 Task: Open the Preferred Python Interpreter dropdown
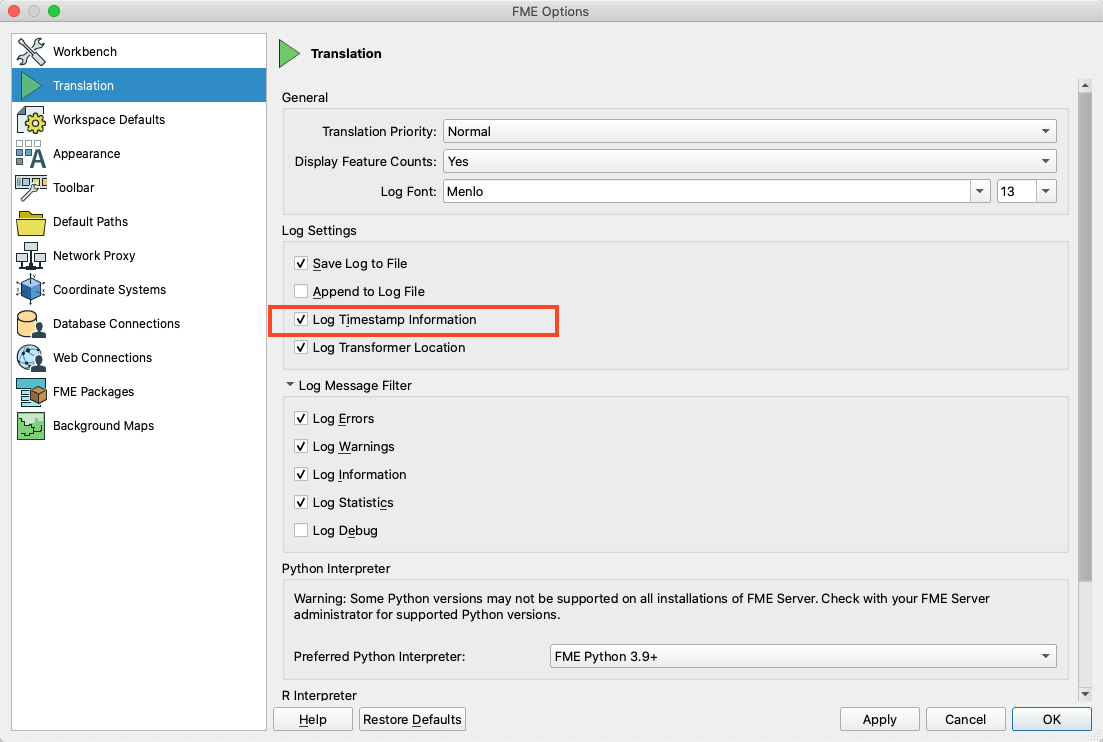[x=803, y=656]
